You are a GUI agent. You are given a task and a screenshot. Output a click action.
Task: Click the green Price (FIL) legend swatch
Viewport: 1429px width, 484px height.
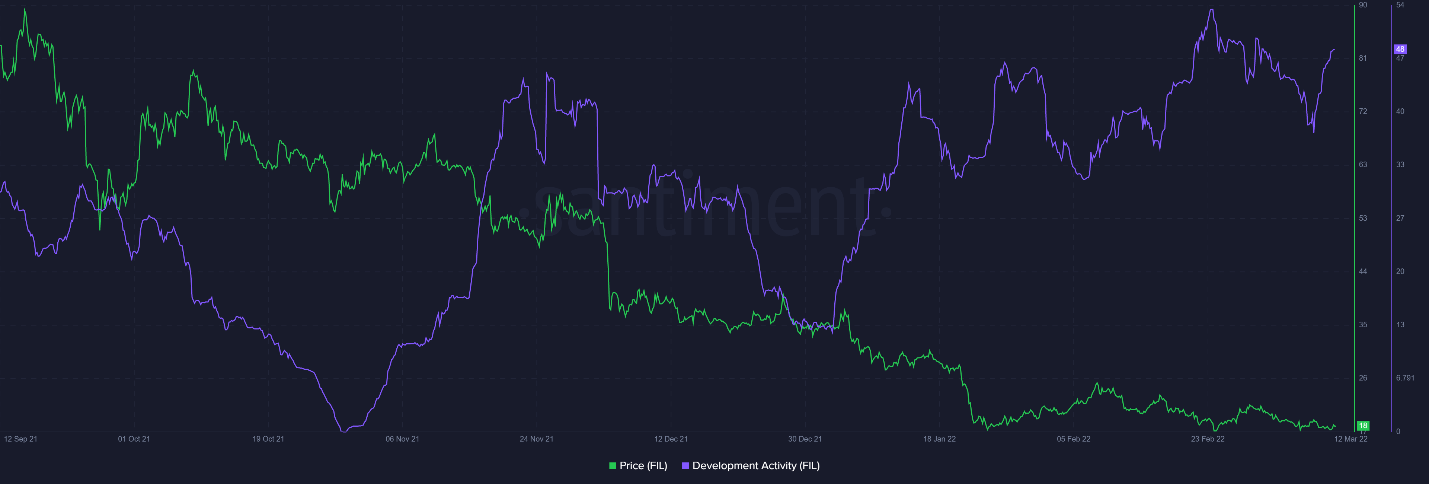[612, 466]
